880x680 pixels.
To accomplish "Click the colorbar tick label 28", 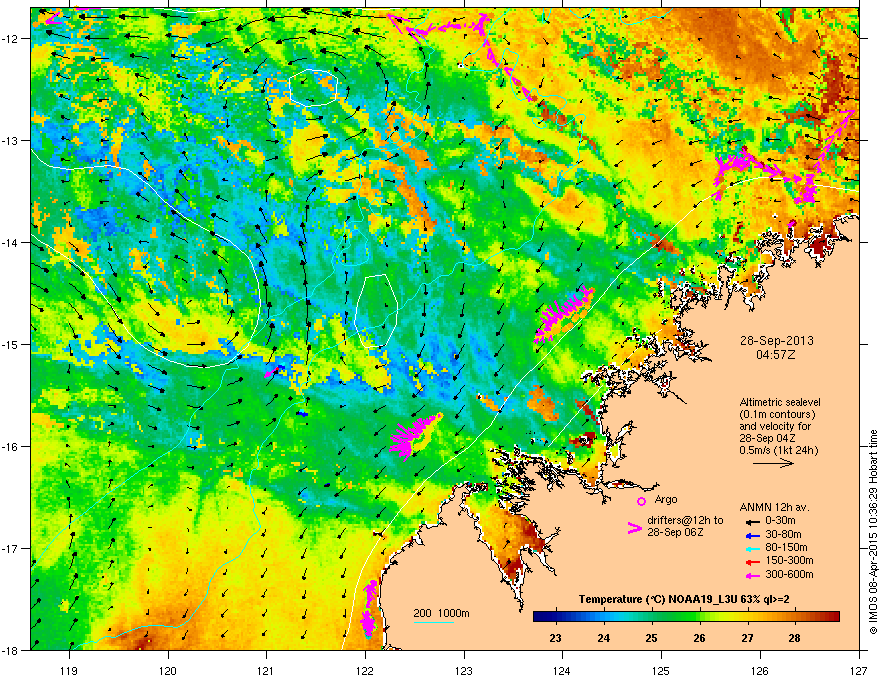I will (x=794, y=638).
